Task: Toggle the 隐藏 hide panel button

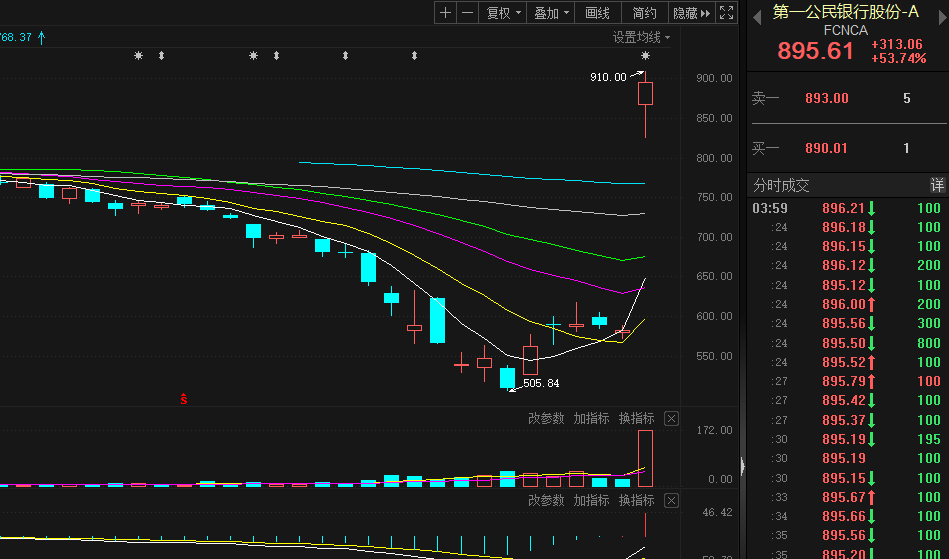Action: [x=691, y=13]
